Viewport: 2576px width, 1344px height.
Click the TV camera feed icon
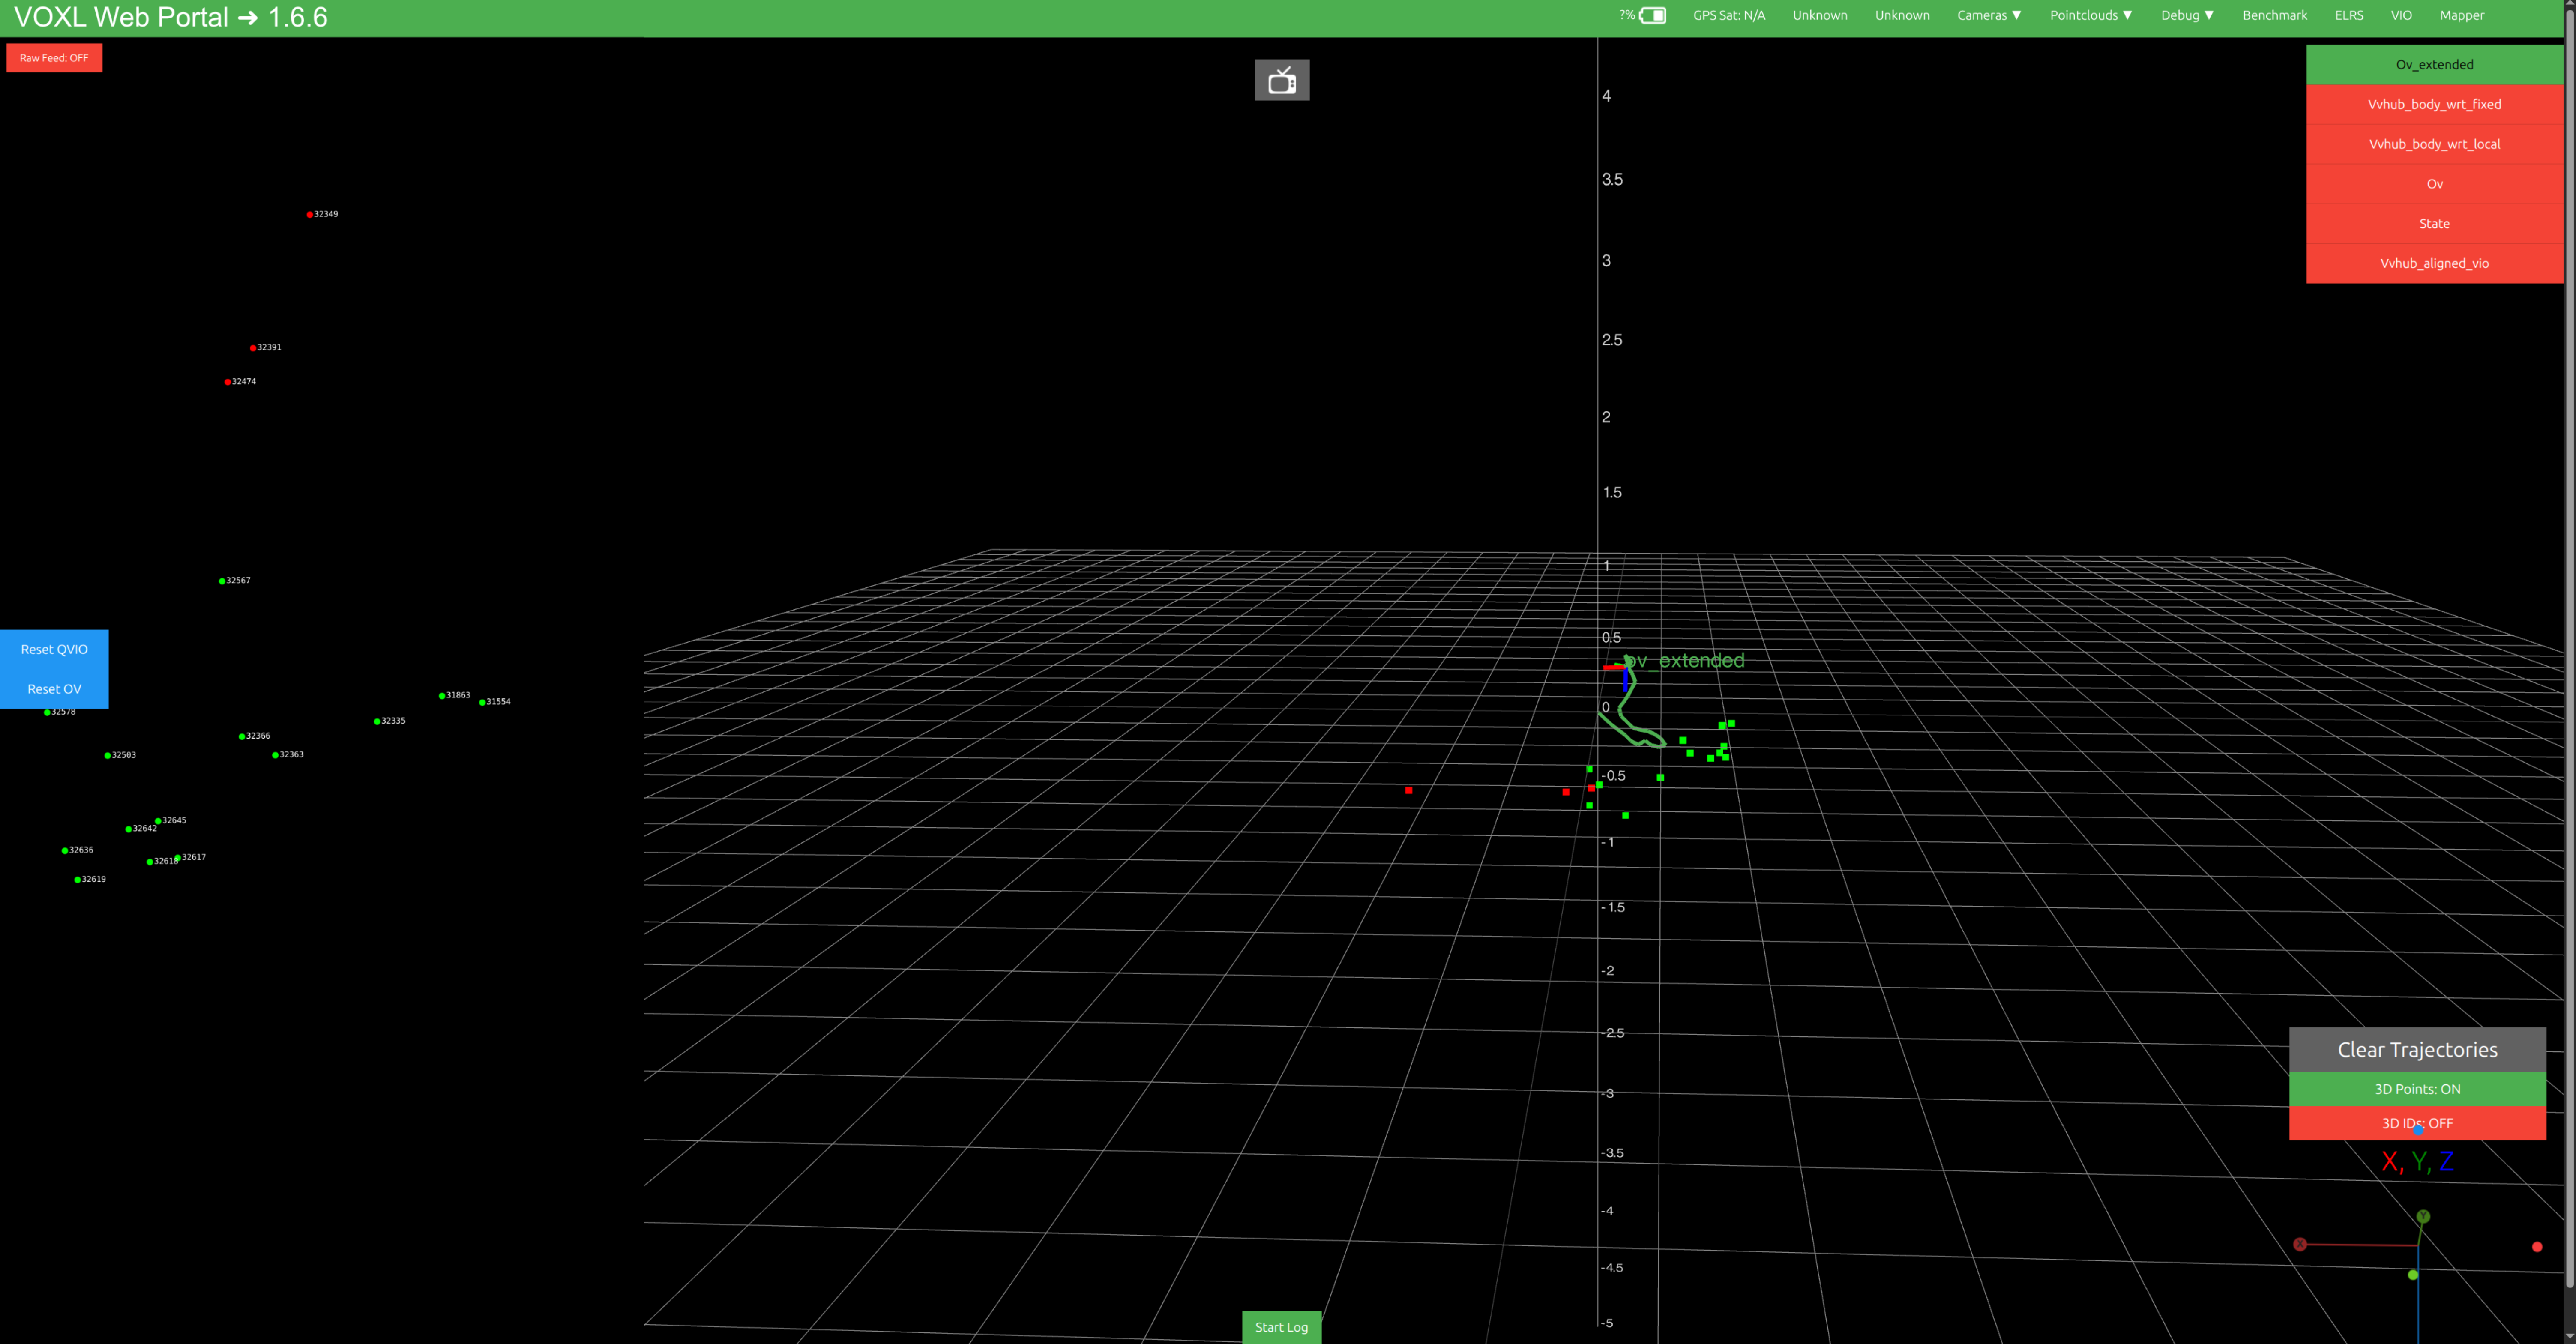1282,80
